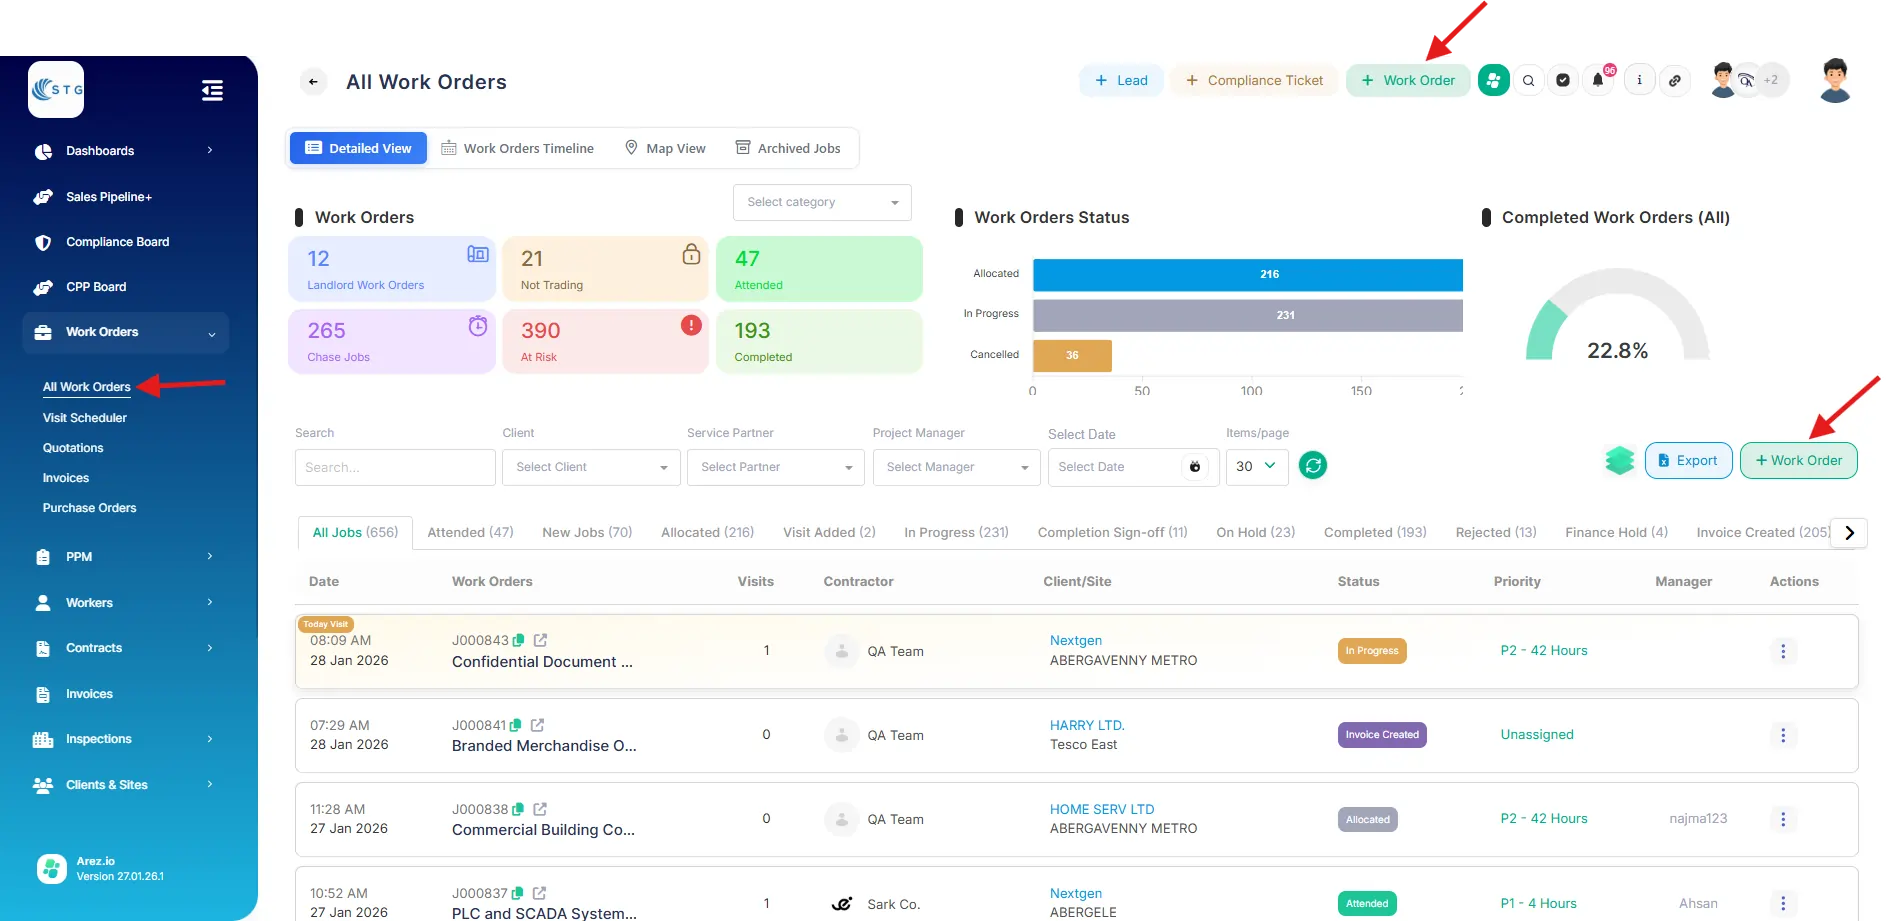Click the back arrow beside All Work Orders
This screenshot has width=1886, height=921.
pyautogui.click(x=313, y=82)
